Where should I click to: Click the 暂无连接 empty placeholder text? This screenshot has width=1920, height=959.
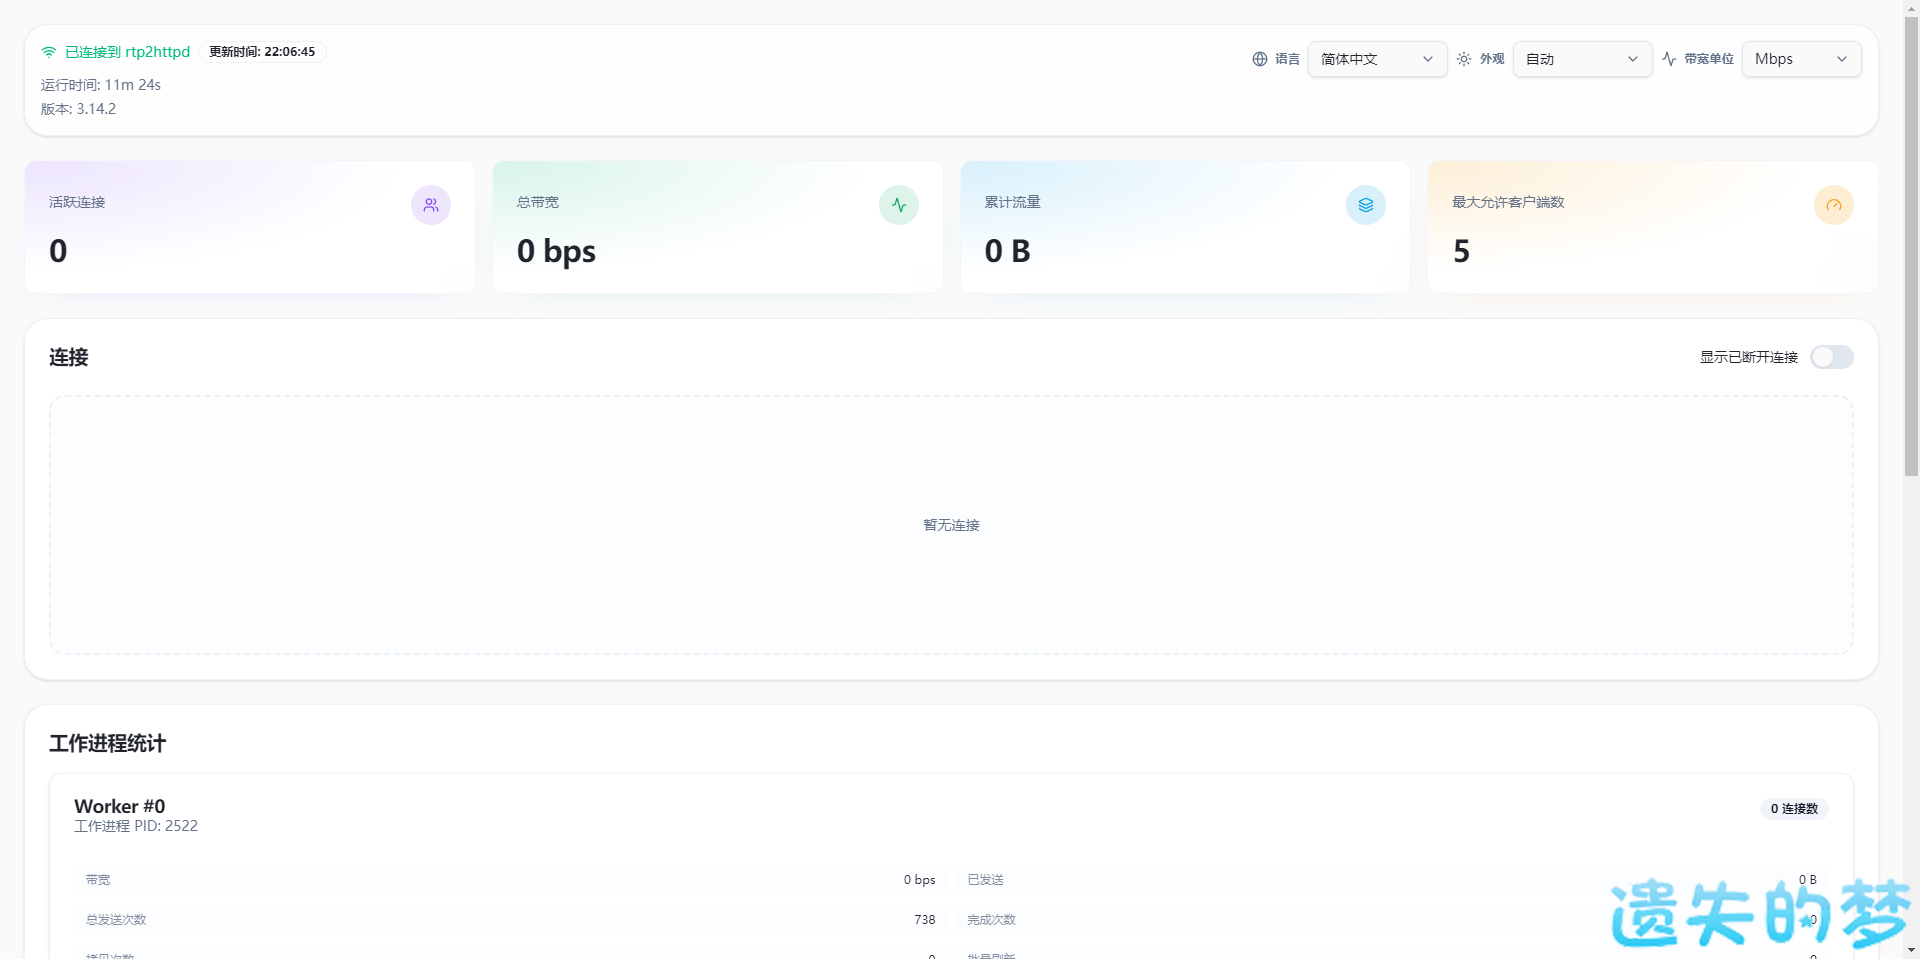(x=951, y=525)
